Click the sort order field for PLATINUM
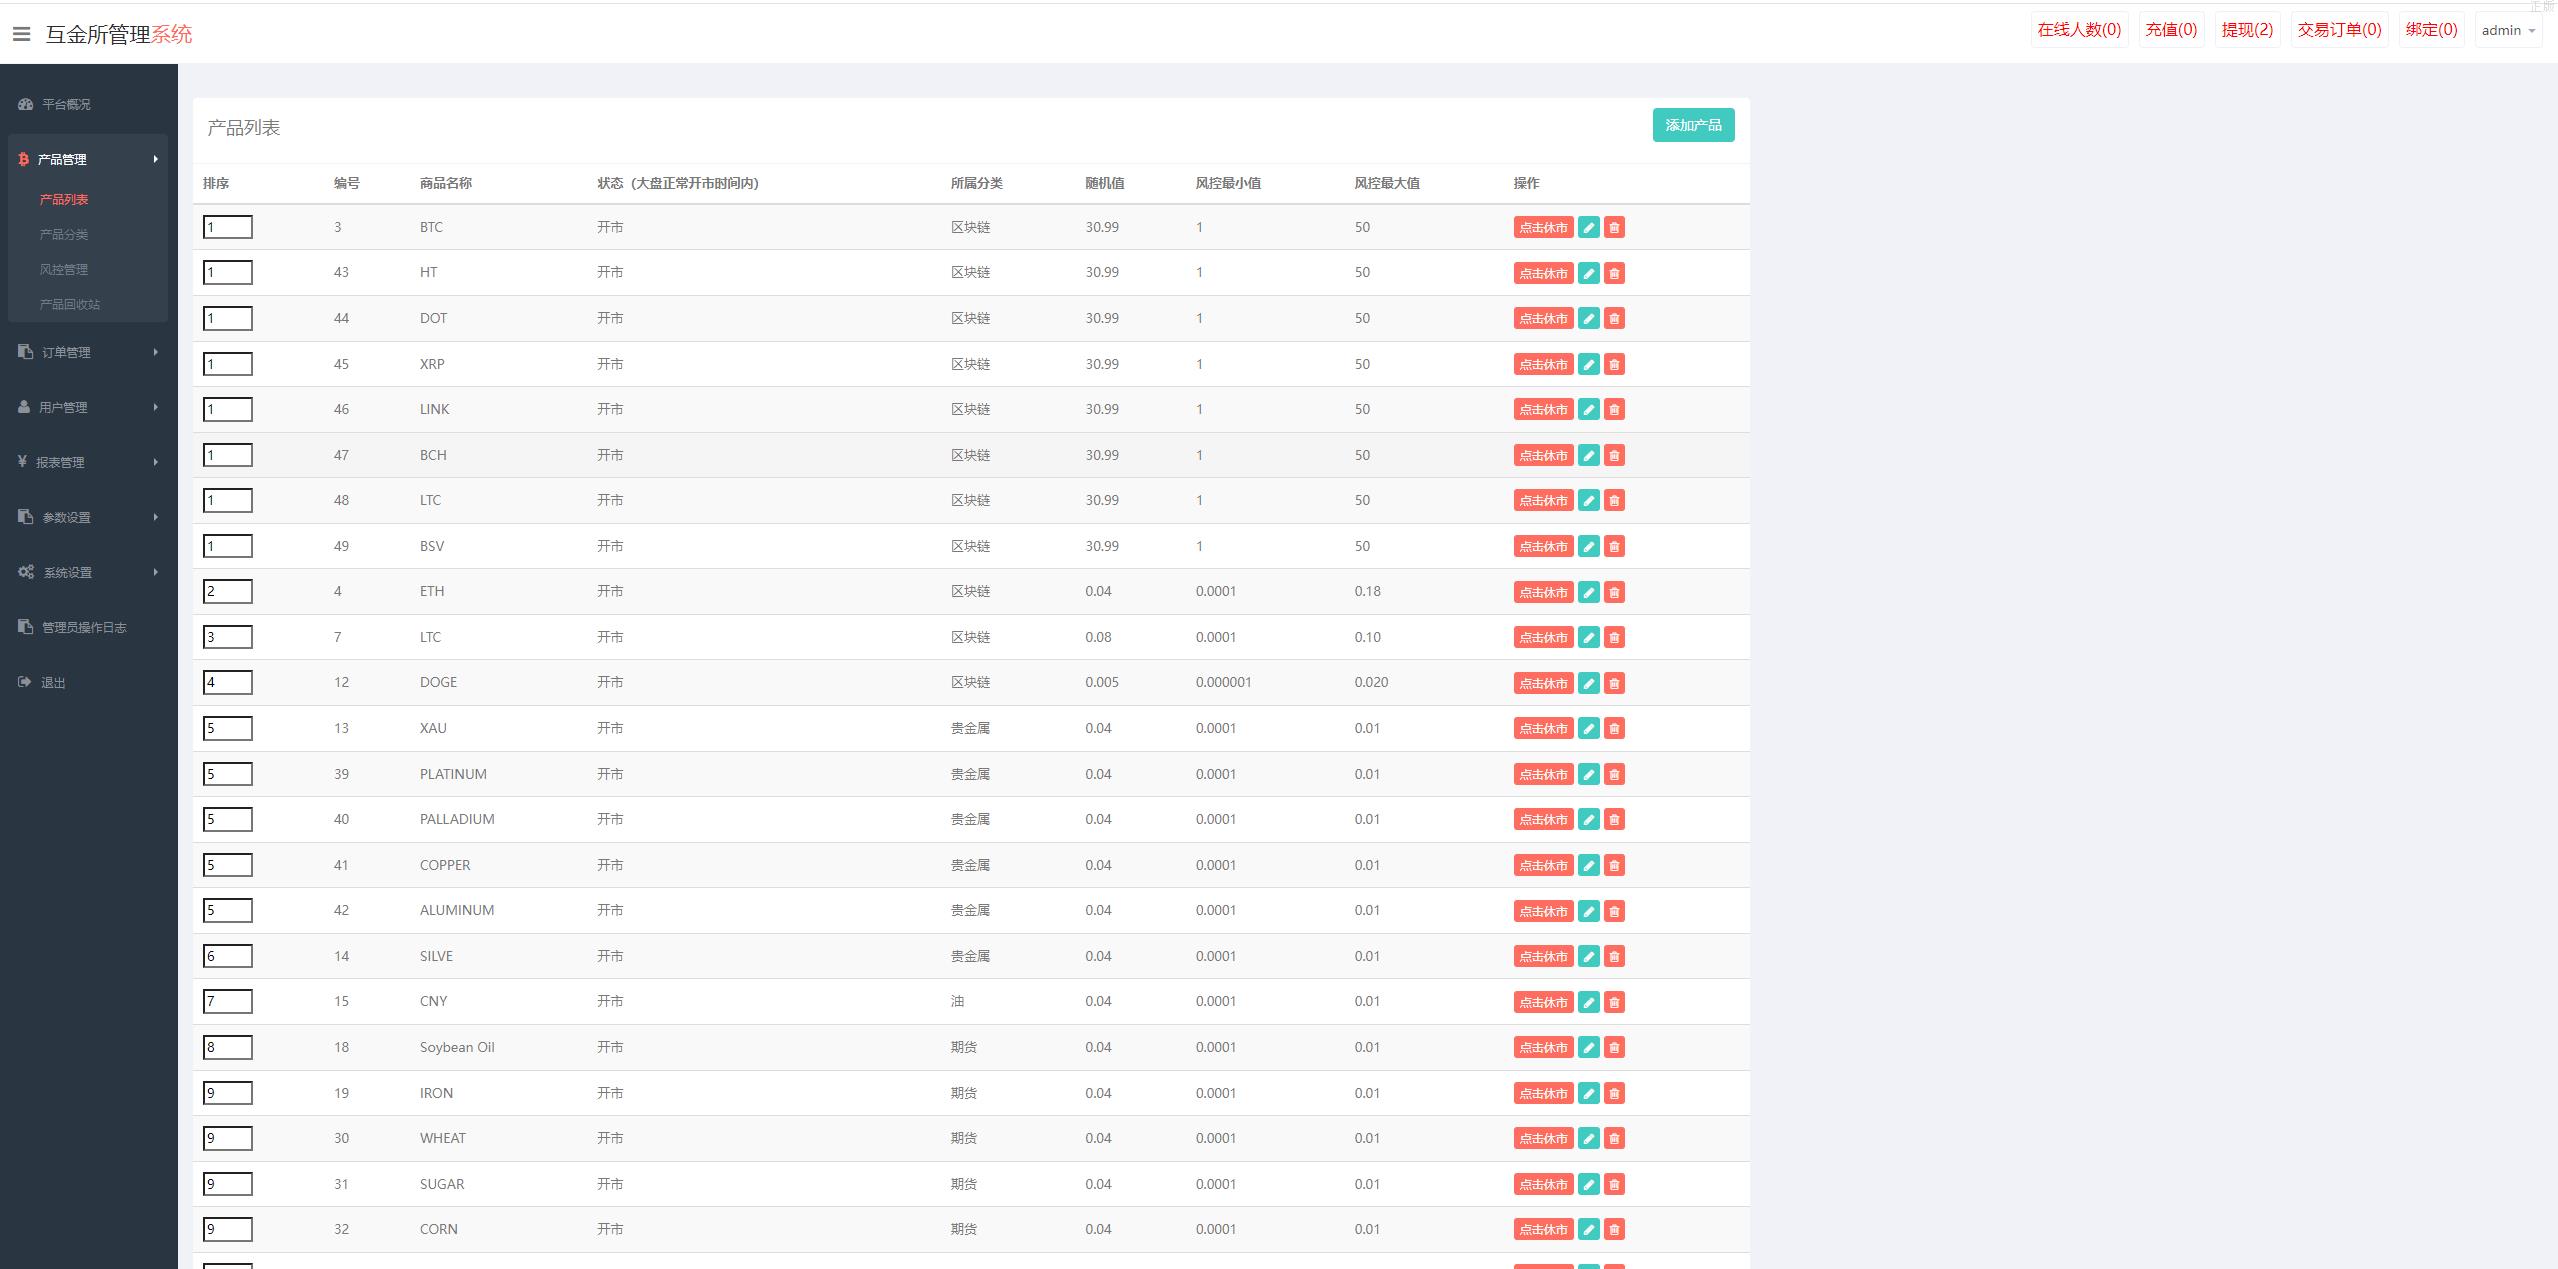Image resolution: width=2558 pixels, height=1269 pixels. coord(227,774)
